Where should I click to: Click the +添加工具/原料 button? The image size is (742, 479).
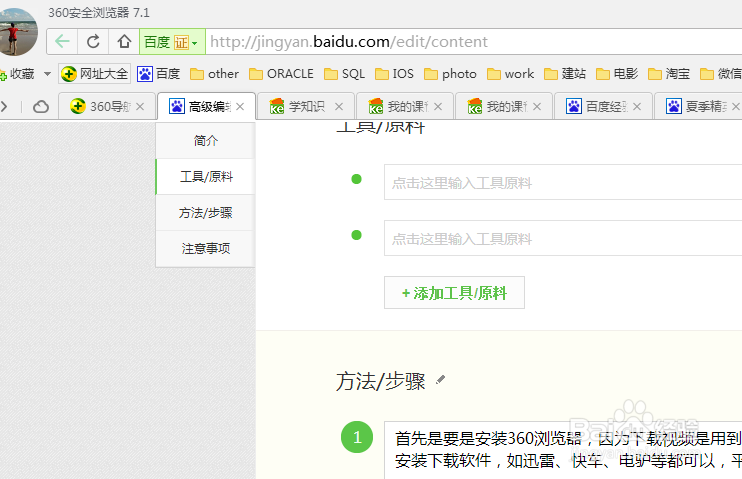tap(454, 293)
